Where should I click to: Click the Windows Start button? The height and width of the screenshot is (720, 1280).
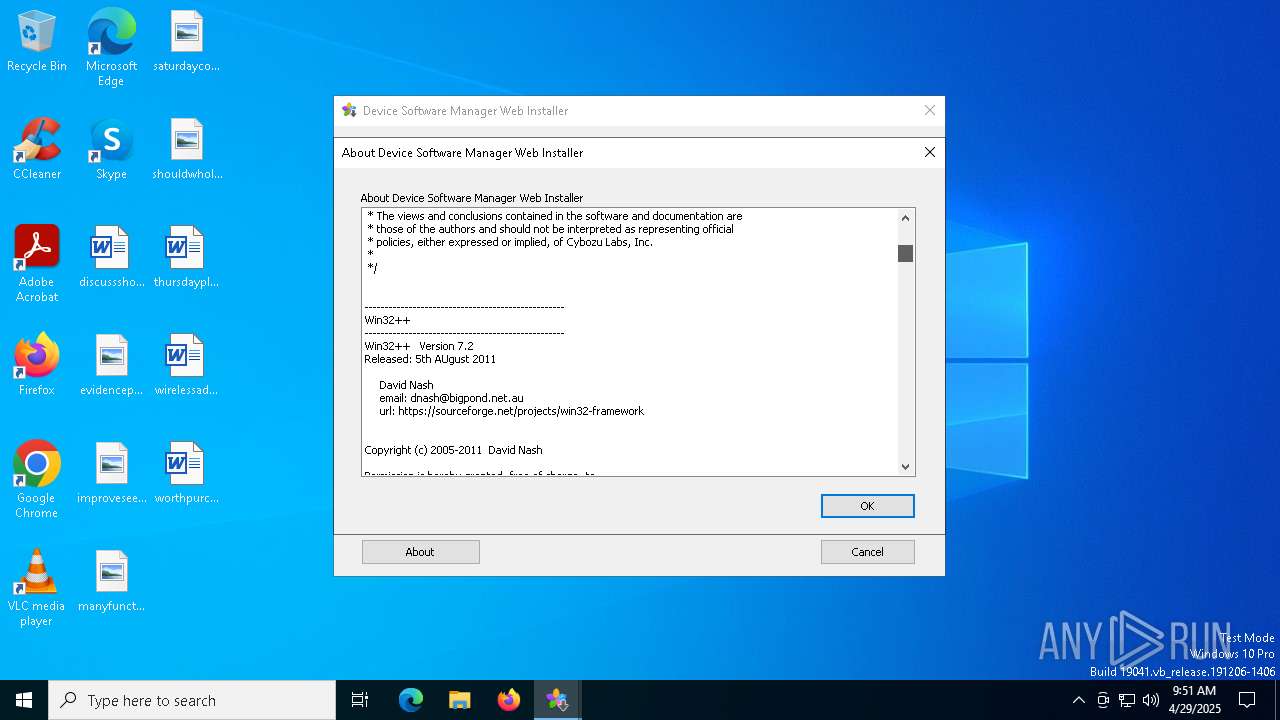pos(24,700)
